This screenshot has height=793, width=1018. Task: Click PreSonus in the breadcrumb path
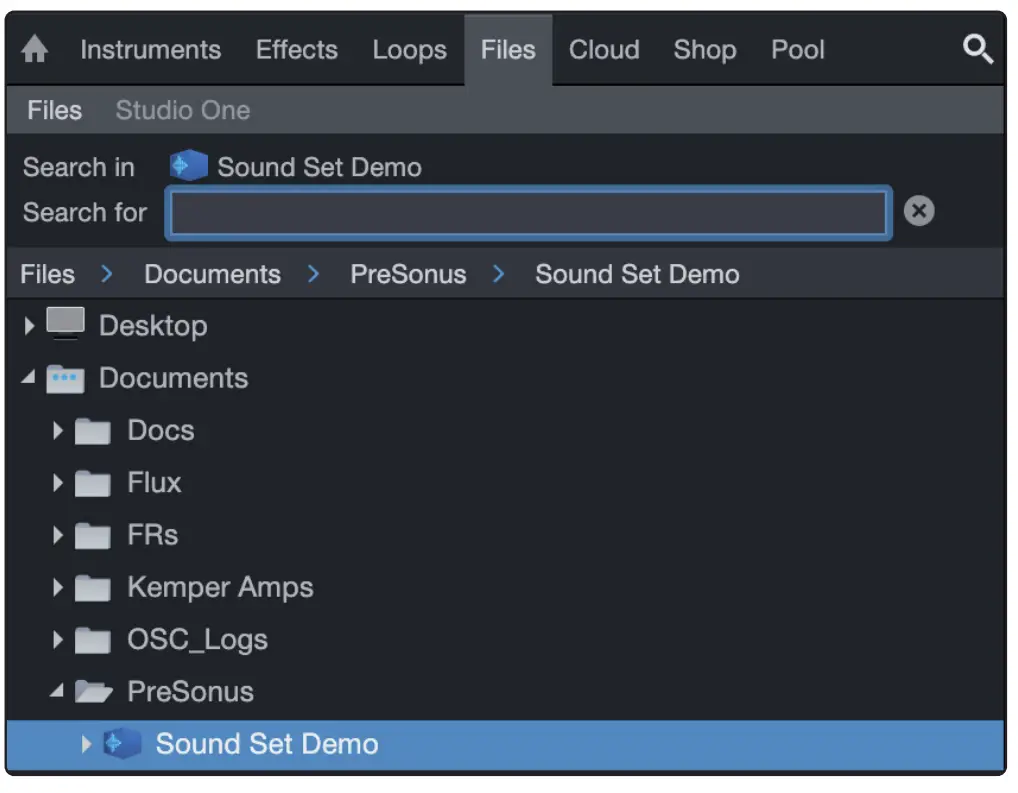click(408, 274)
